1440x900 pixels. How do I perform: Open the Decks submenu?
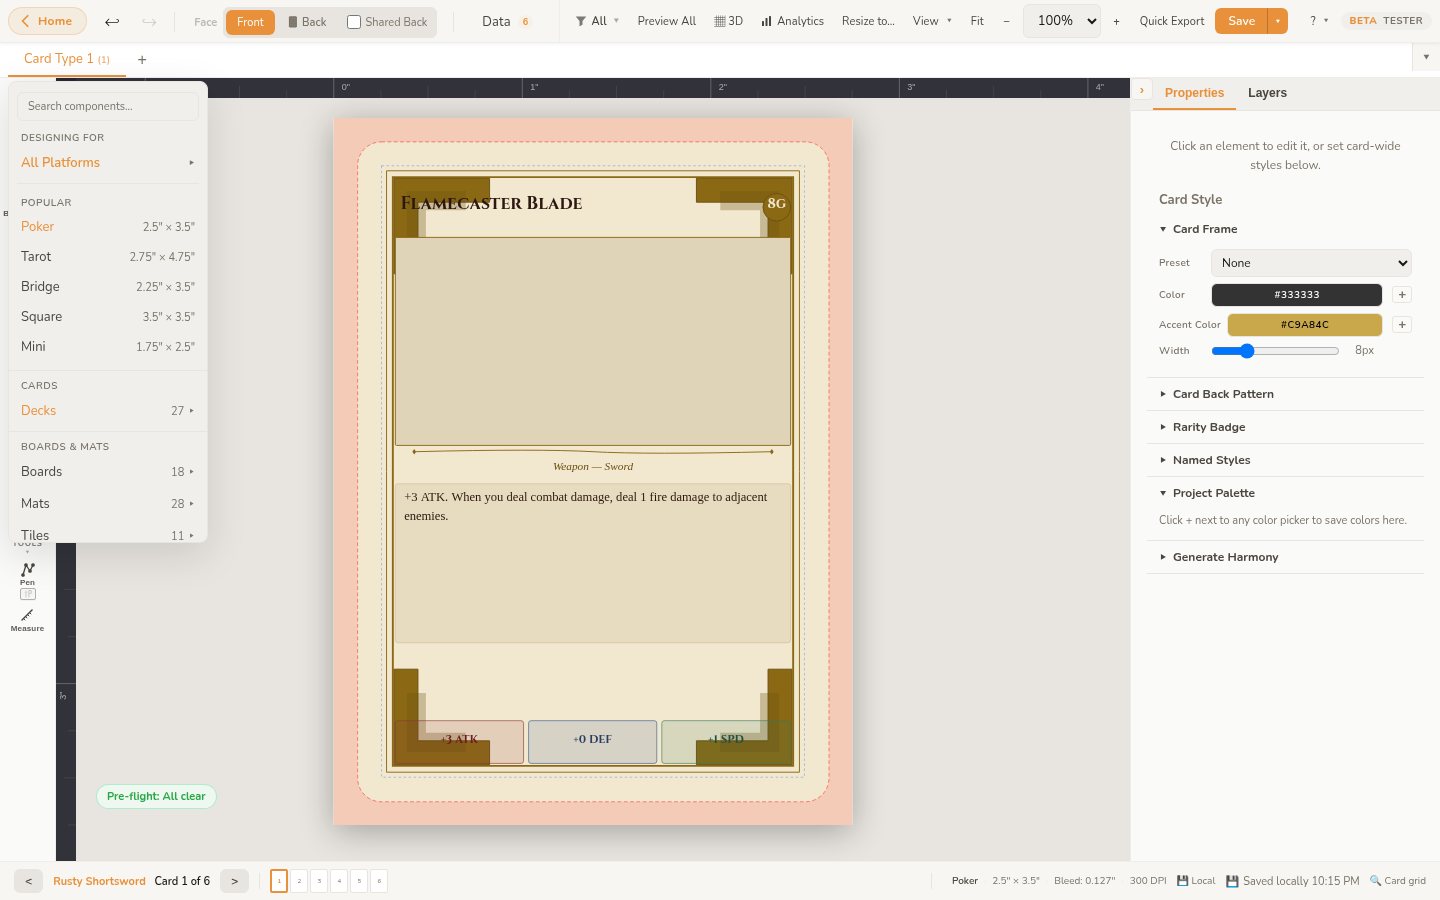(108, 411)
